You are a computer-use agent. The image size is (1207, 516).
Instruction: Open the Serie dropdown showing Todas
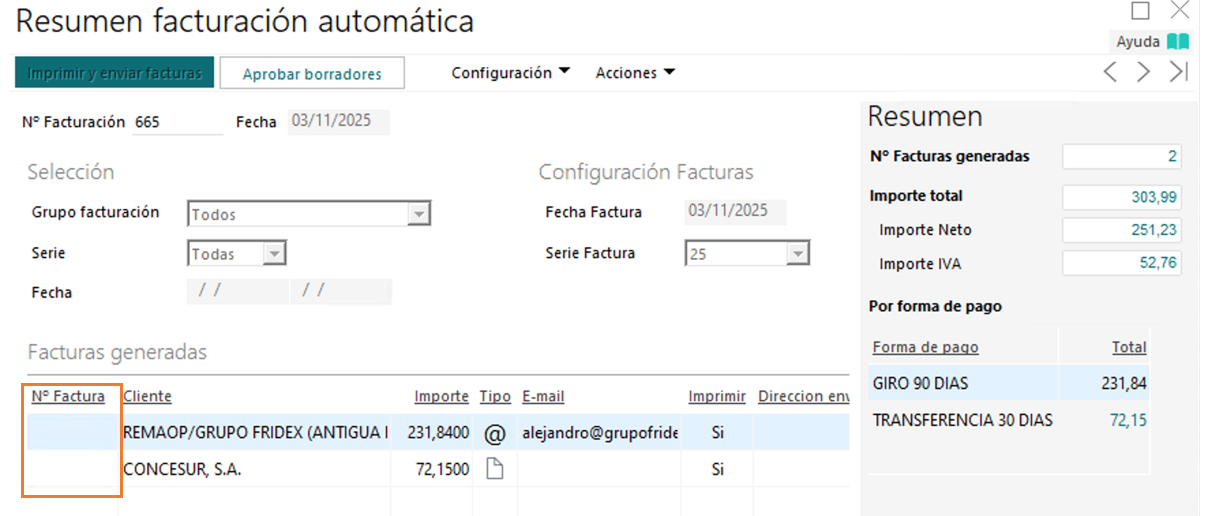pos(274,254)
